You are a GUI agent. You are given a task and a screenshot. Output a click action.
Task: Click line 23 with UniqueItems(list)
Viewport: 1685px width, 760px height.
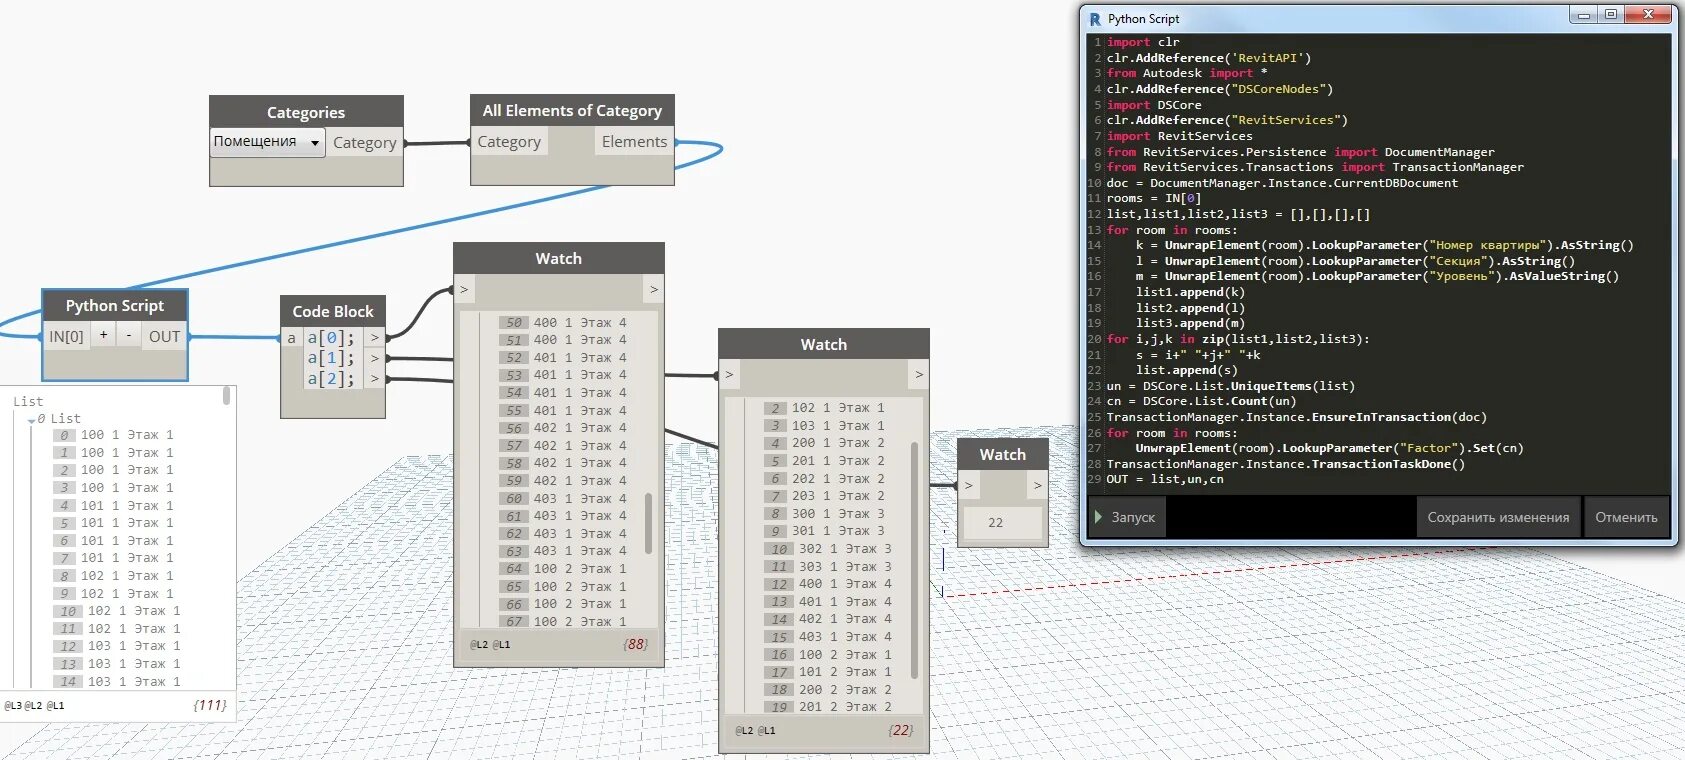pyautogui.click(x=1230, y=386)
